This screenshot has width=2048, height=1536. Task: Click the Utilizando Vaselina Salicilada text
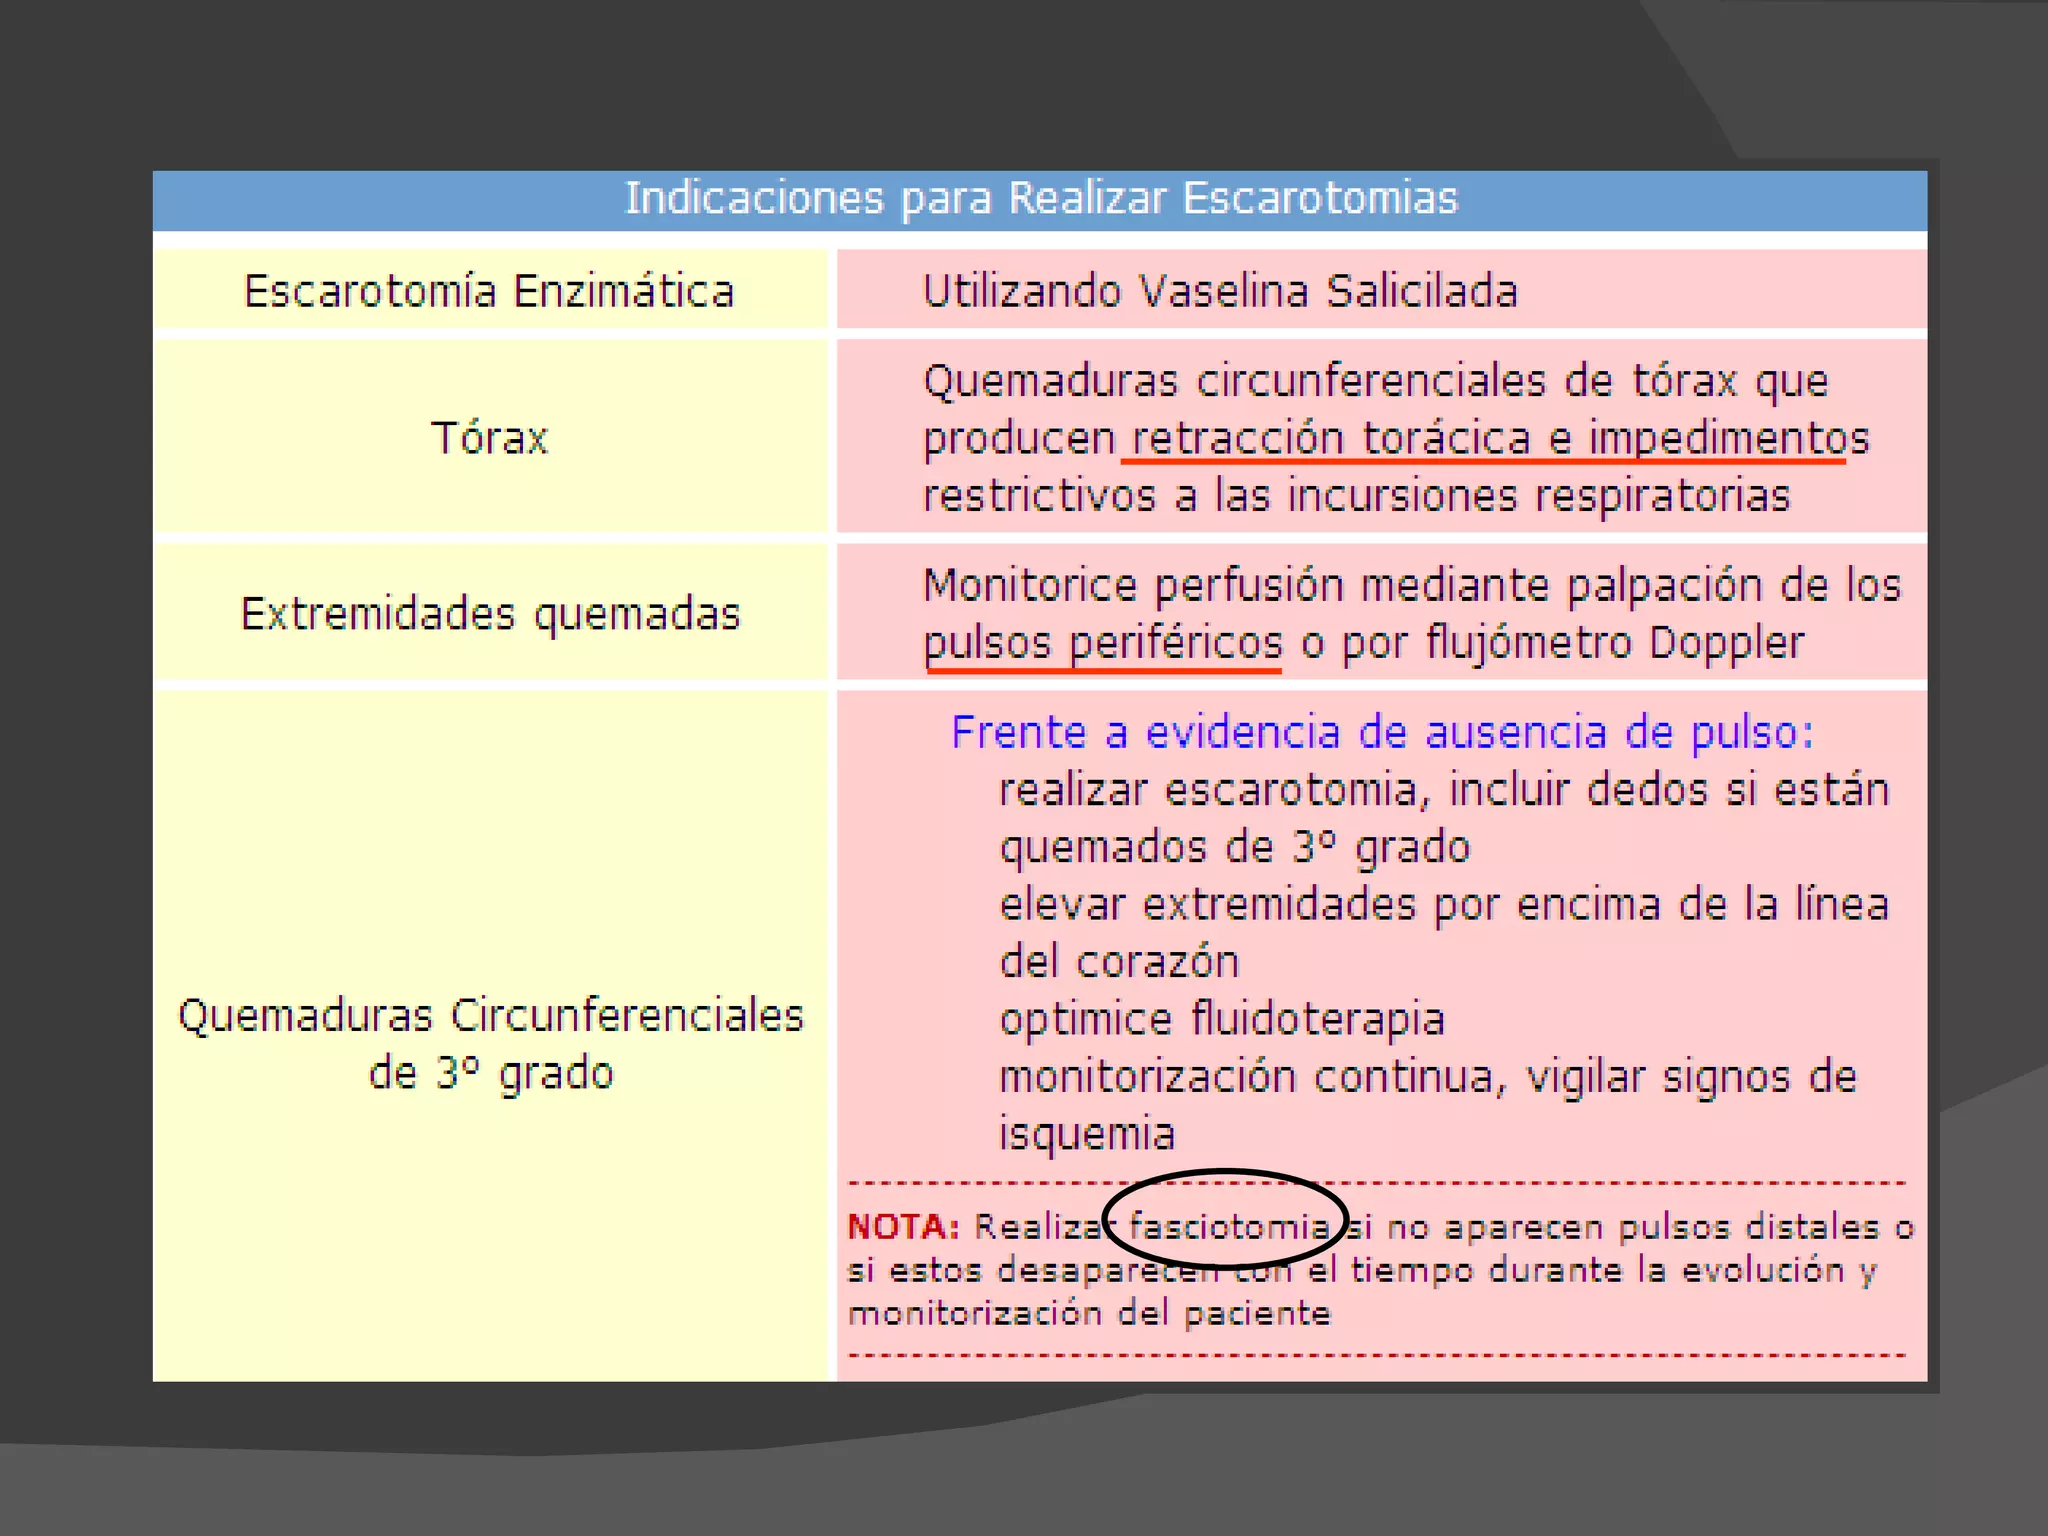click(1219, 291)
